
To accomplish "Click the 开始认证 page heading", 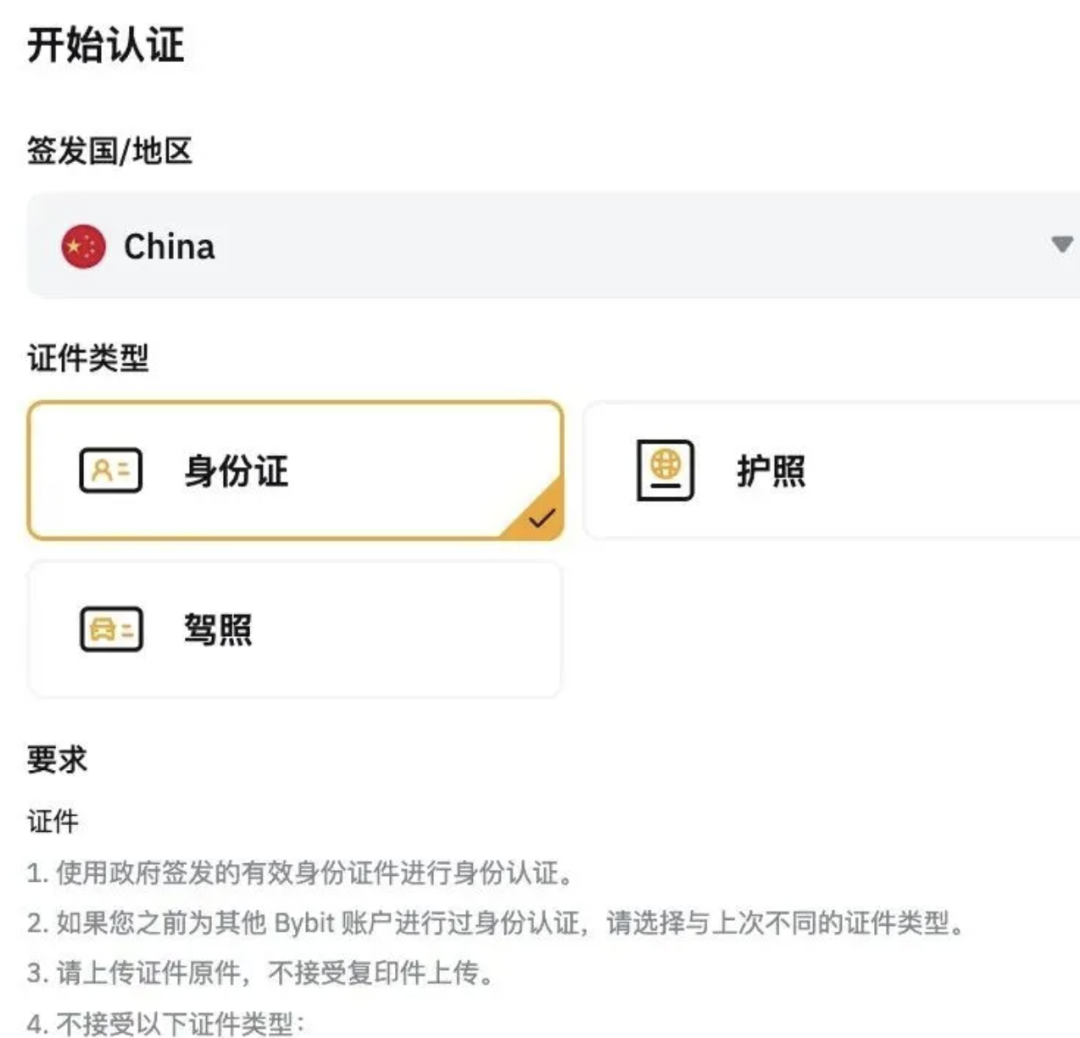I will click(106, 45).
